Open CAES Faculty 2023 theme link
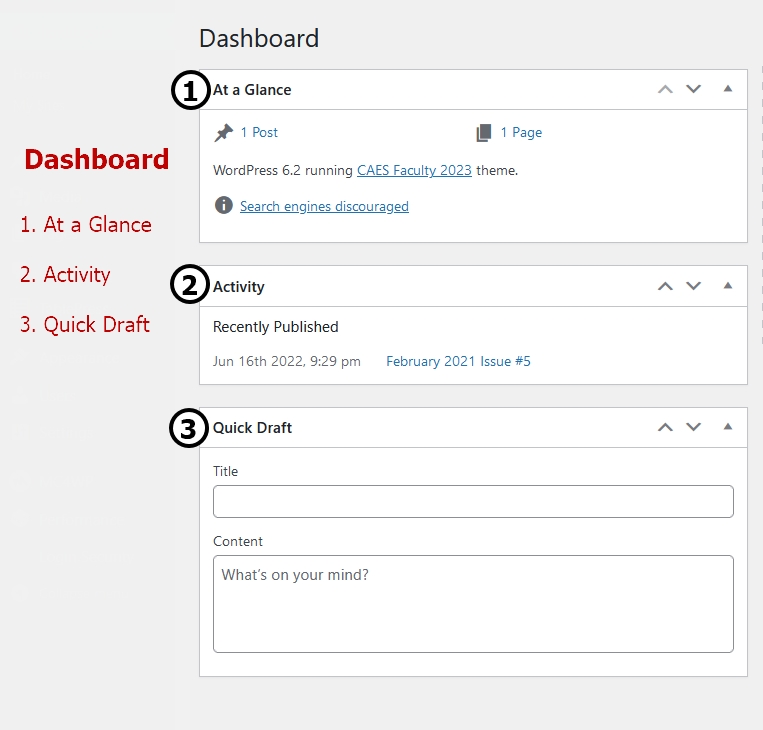 414,170
